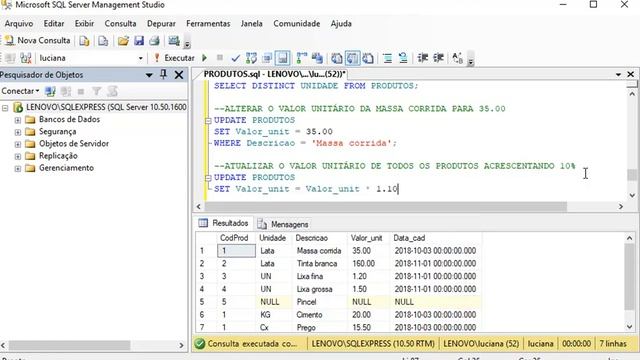Toggle include client statistics icon
Viewport: 640px width, 360px height.
317,58
